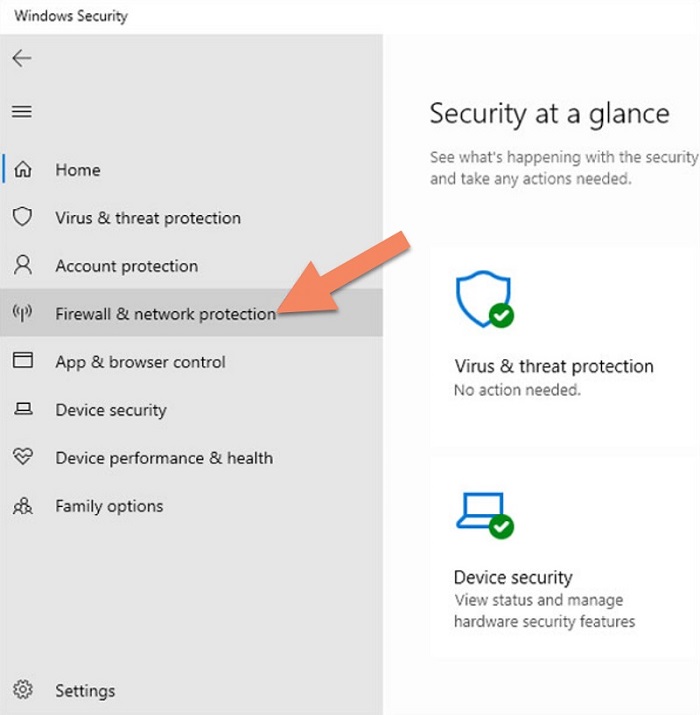Screen dimensions: 700x715
Task: Click the wireless signal Firewall icon
Action: (22, 313)
